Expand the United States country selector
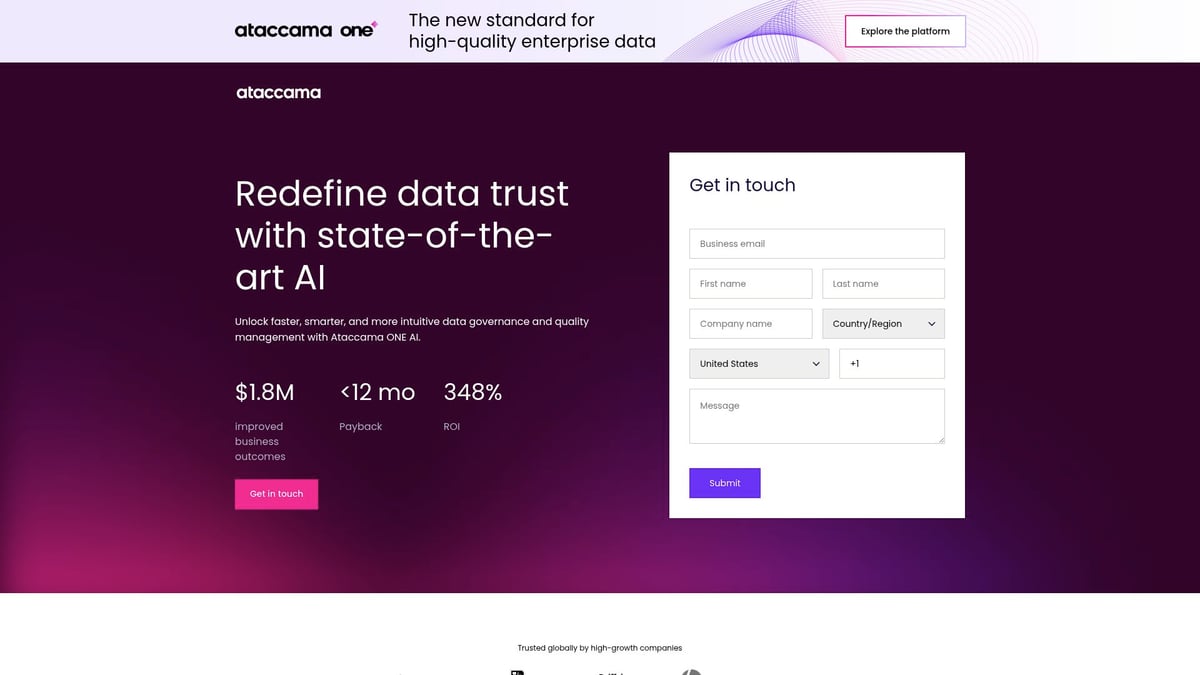Image resolution: width=1200 pixels, height=675 pixels. [x=758, y=363]
